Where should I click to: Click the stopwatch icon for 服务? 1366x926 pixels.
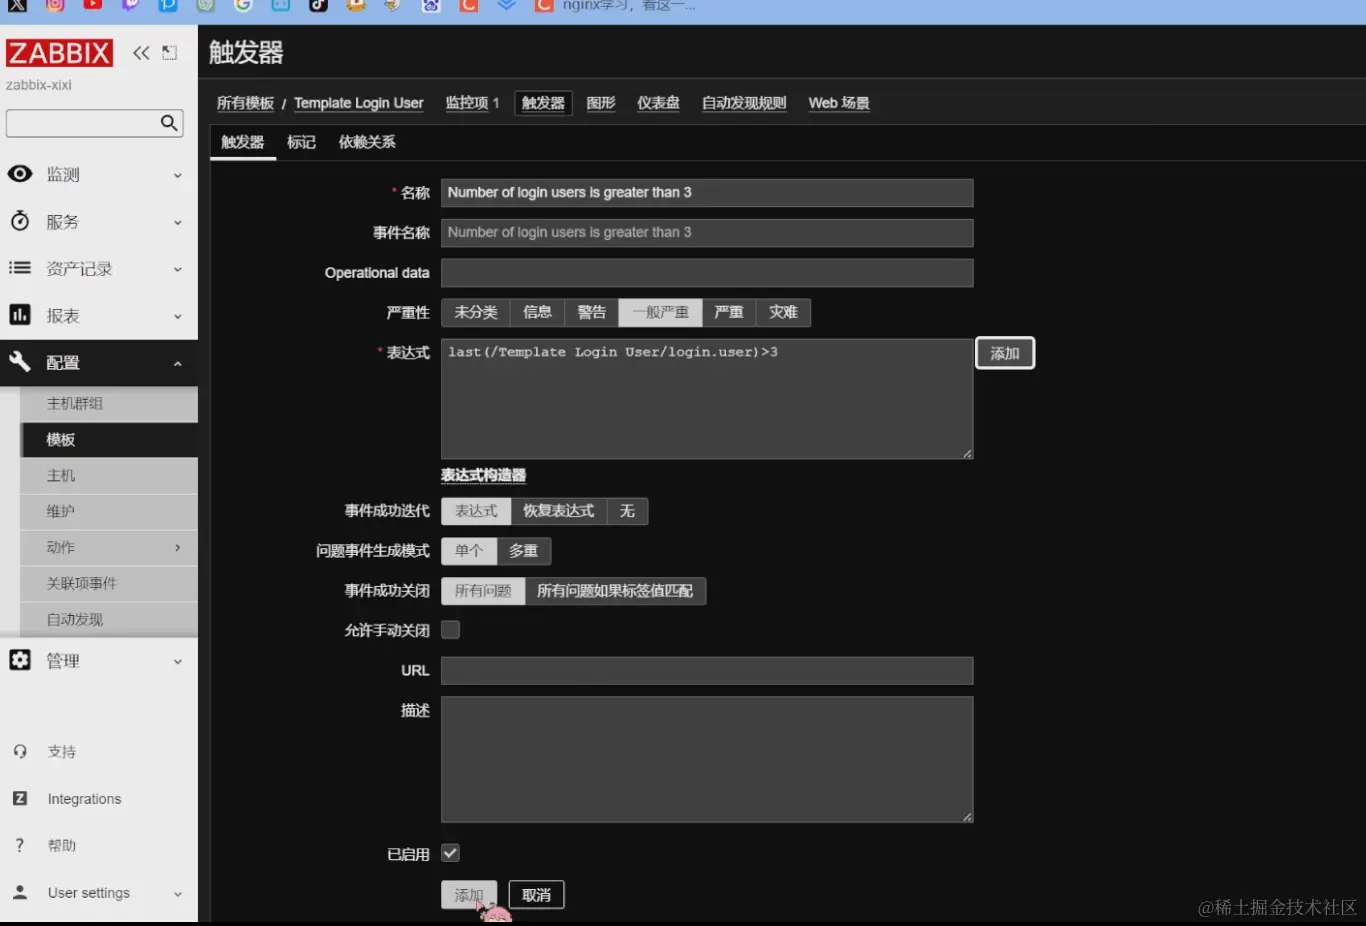[20, 221]
